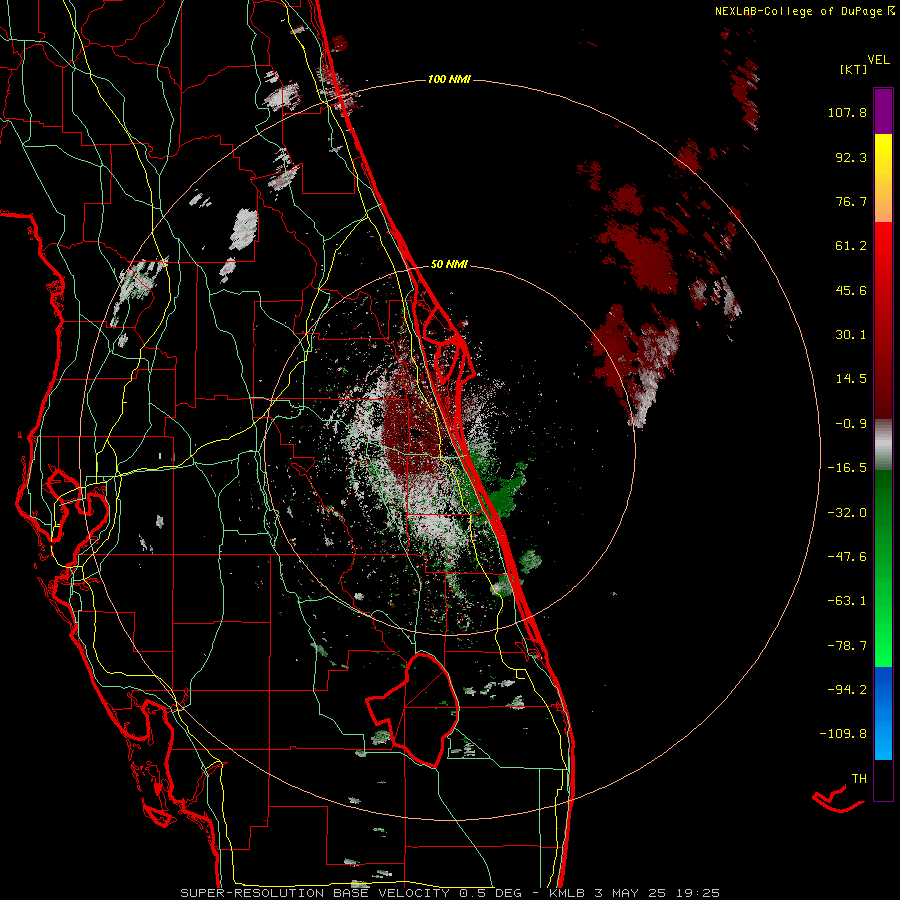Click the -0.9 velocity scale value

tap(851, 424)
